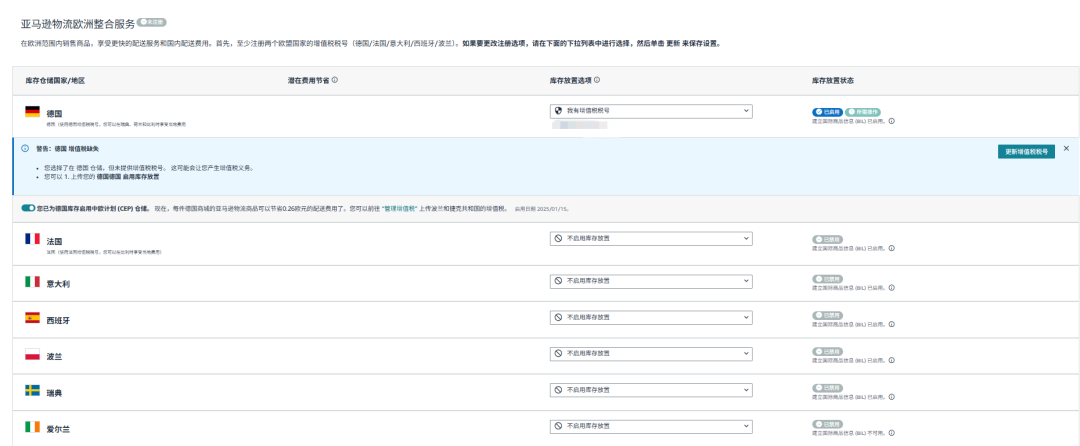The height and width of the screenshot is (446, 1080).
Task: Toggle the Central Europe Program (CEP) switch
Action: (28, 208)
